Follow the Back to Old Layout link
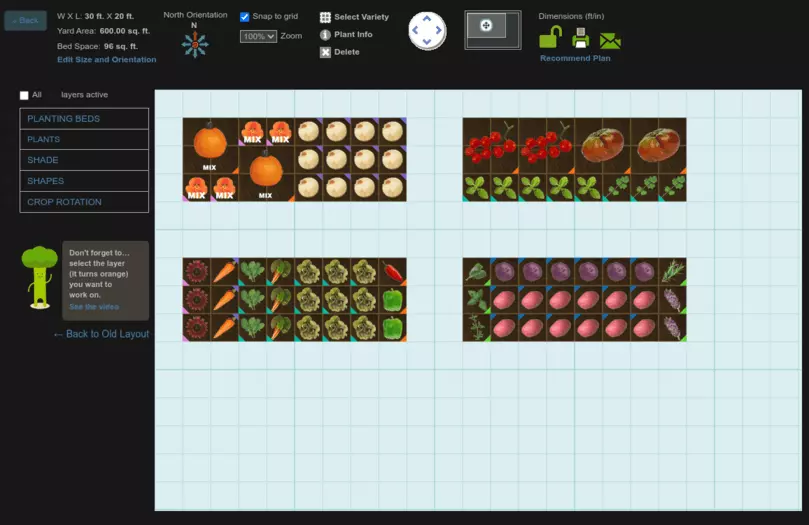The width and height of the screenshot is (809, 525). pos(101,334)
